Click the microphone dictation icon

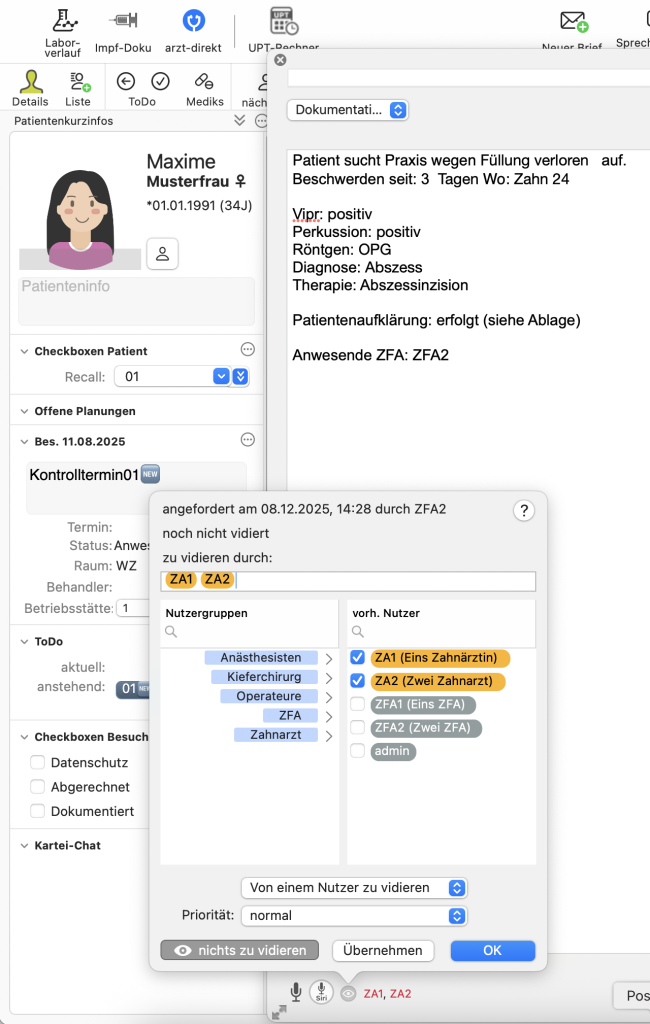click(296, 991)
